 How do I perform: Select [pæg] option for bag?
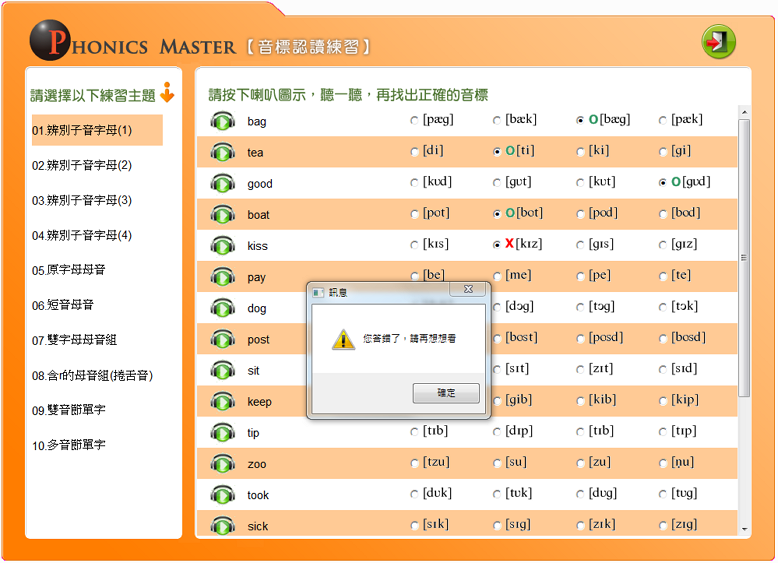point(414,120)
